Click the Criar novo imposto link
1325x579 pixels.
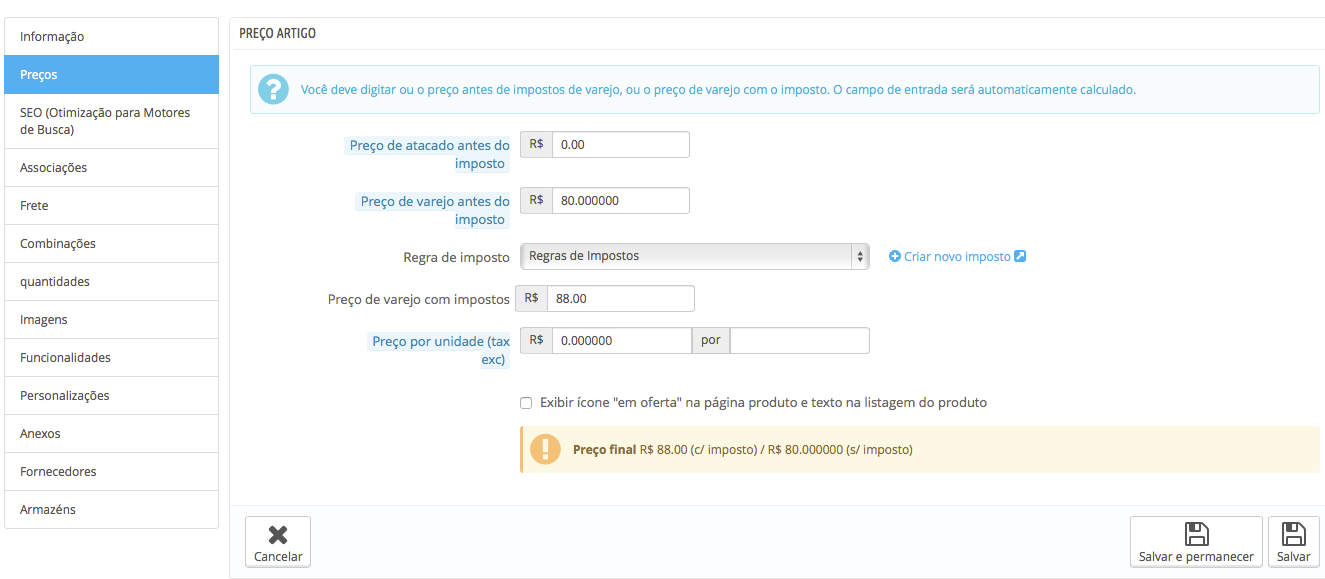click(x=957, y=257)
